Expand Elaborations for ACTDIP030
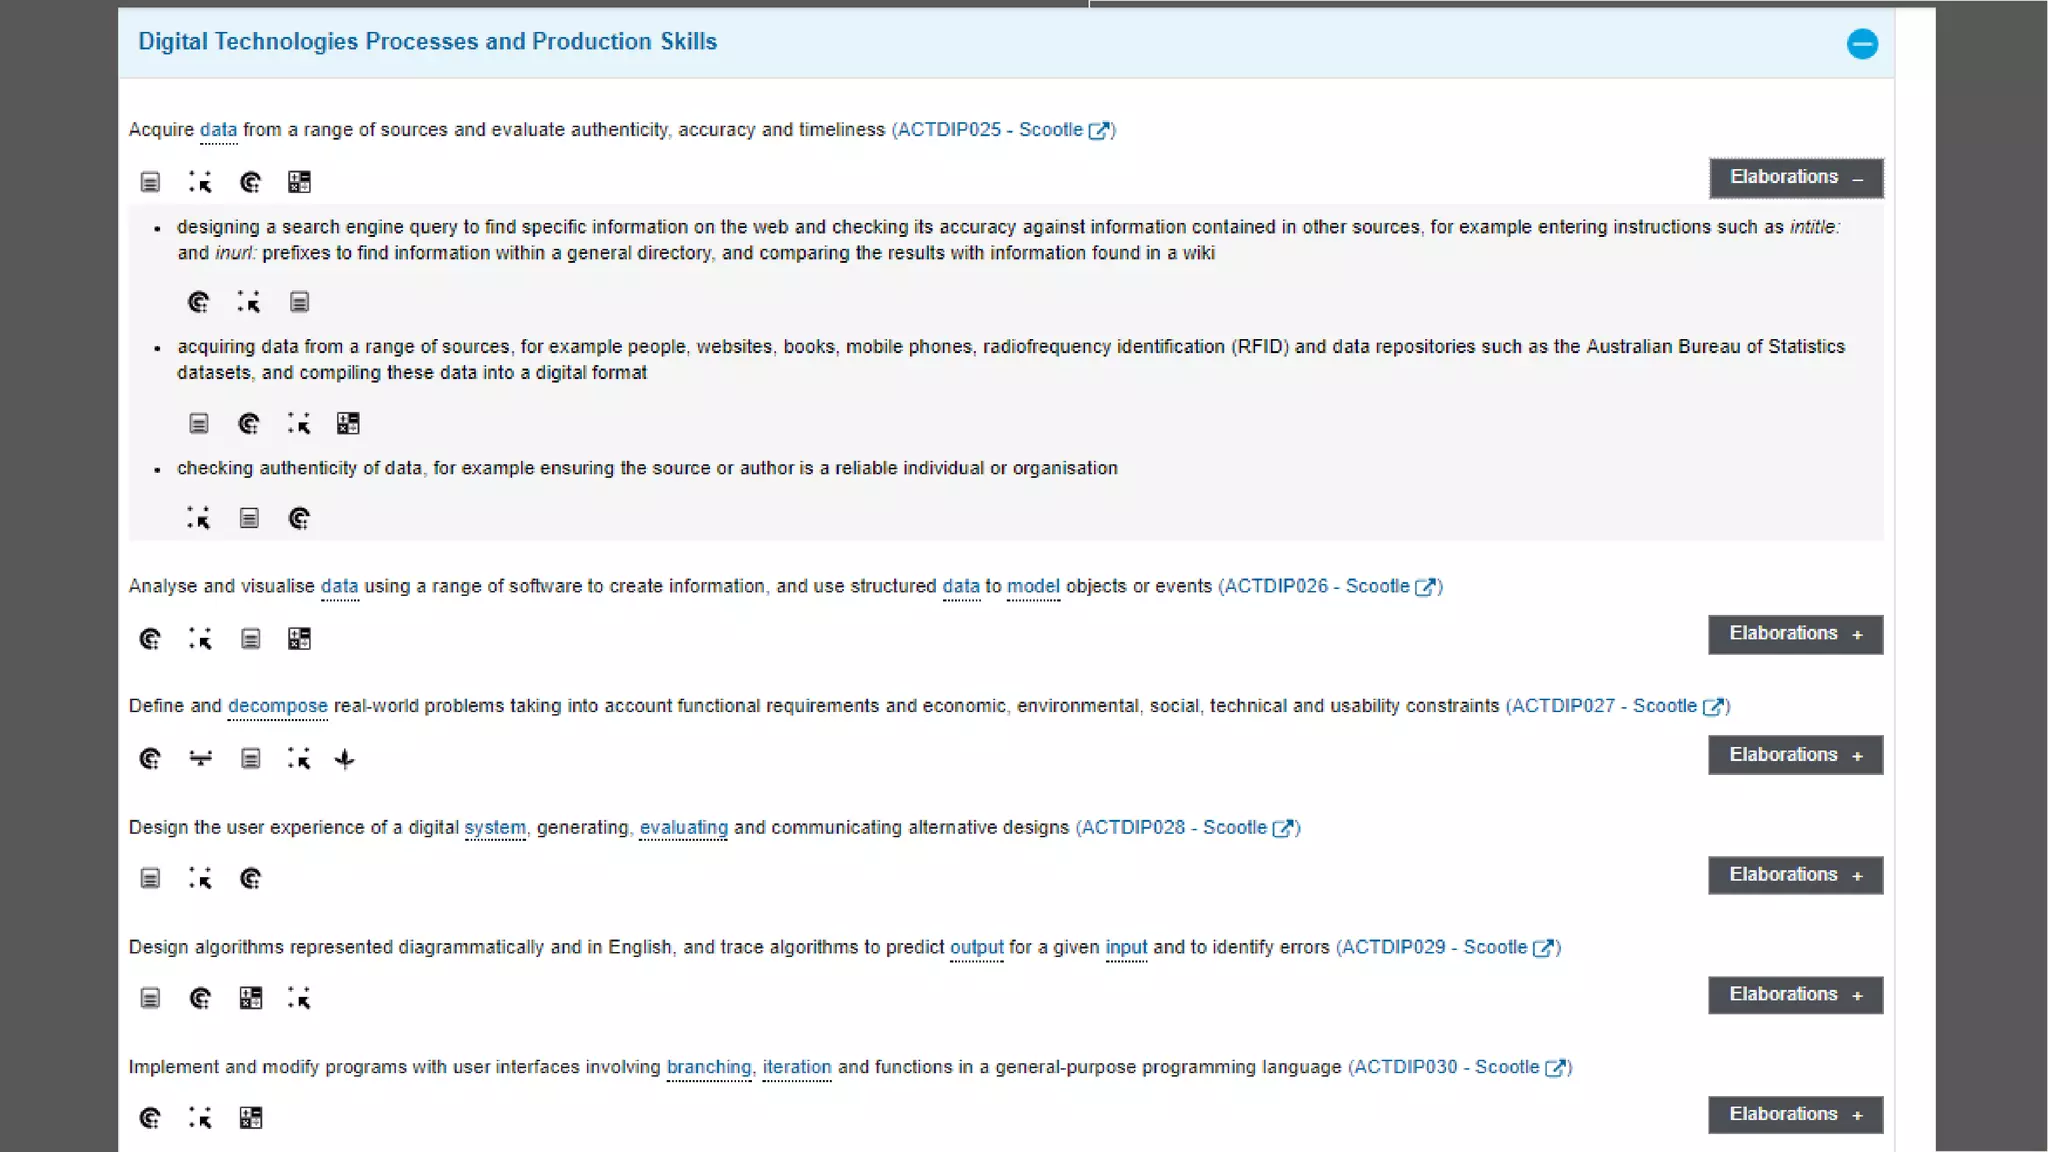 pos(1795,1115)
